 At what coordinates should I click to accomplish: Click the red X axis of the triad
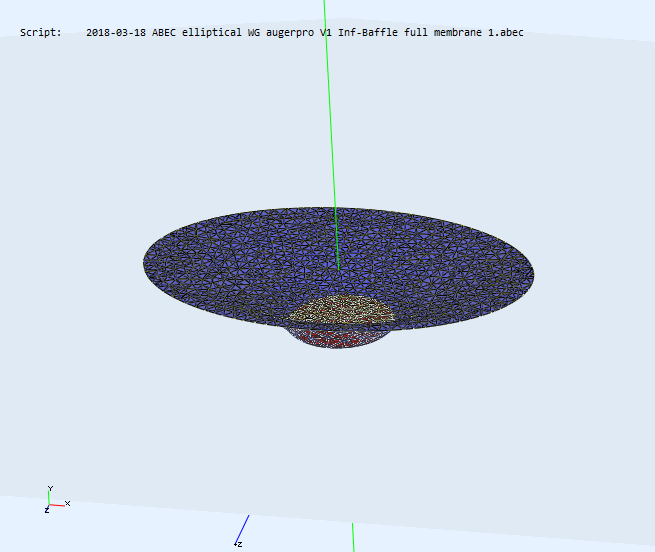pyautogui.click(x=58, y=504)
